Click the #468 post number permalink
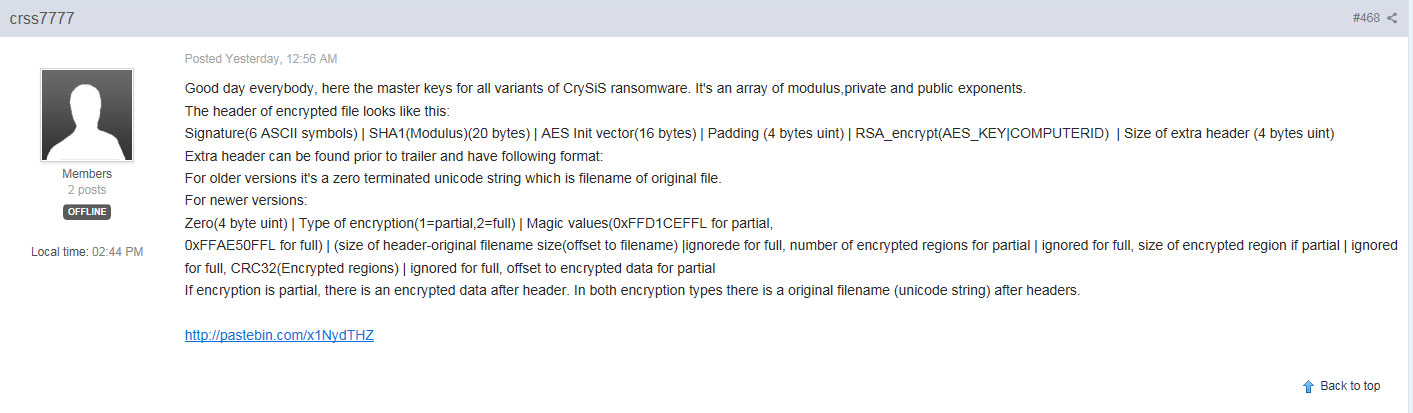 [1366, 18]
